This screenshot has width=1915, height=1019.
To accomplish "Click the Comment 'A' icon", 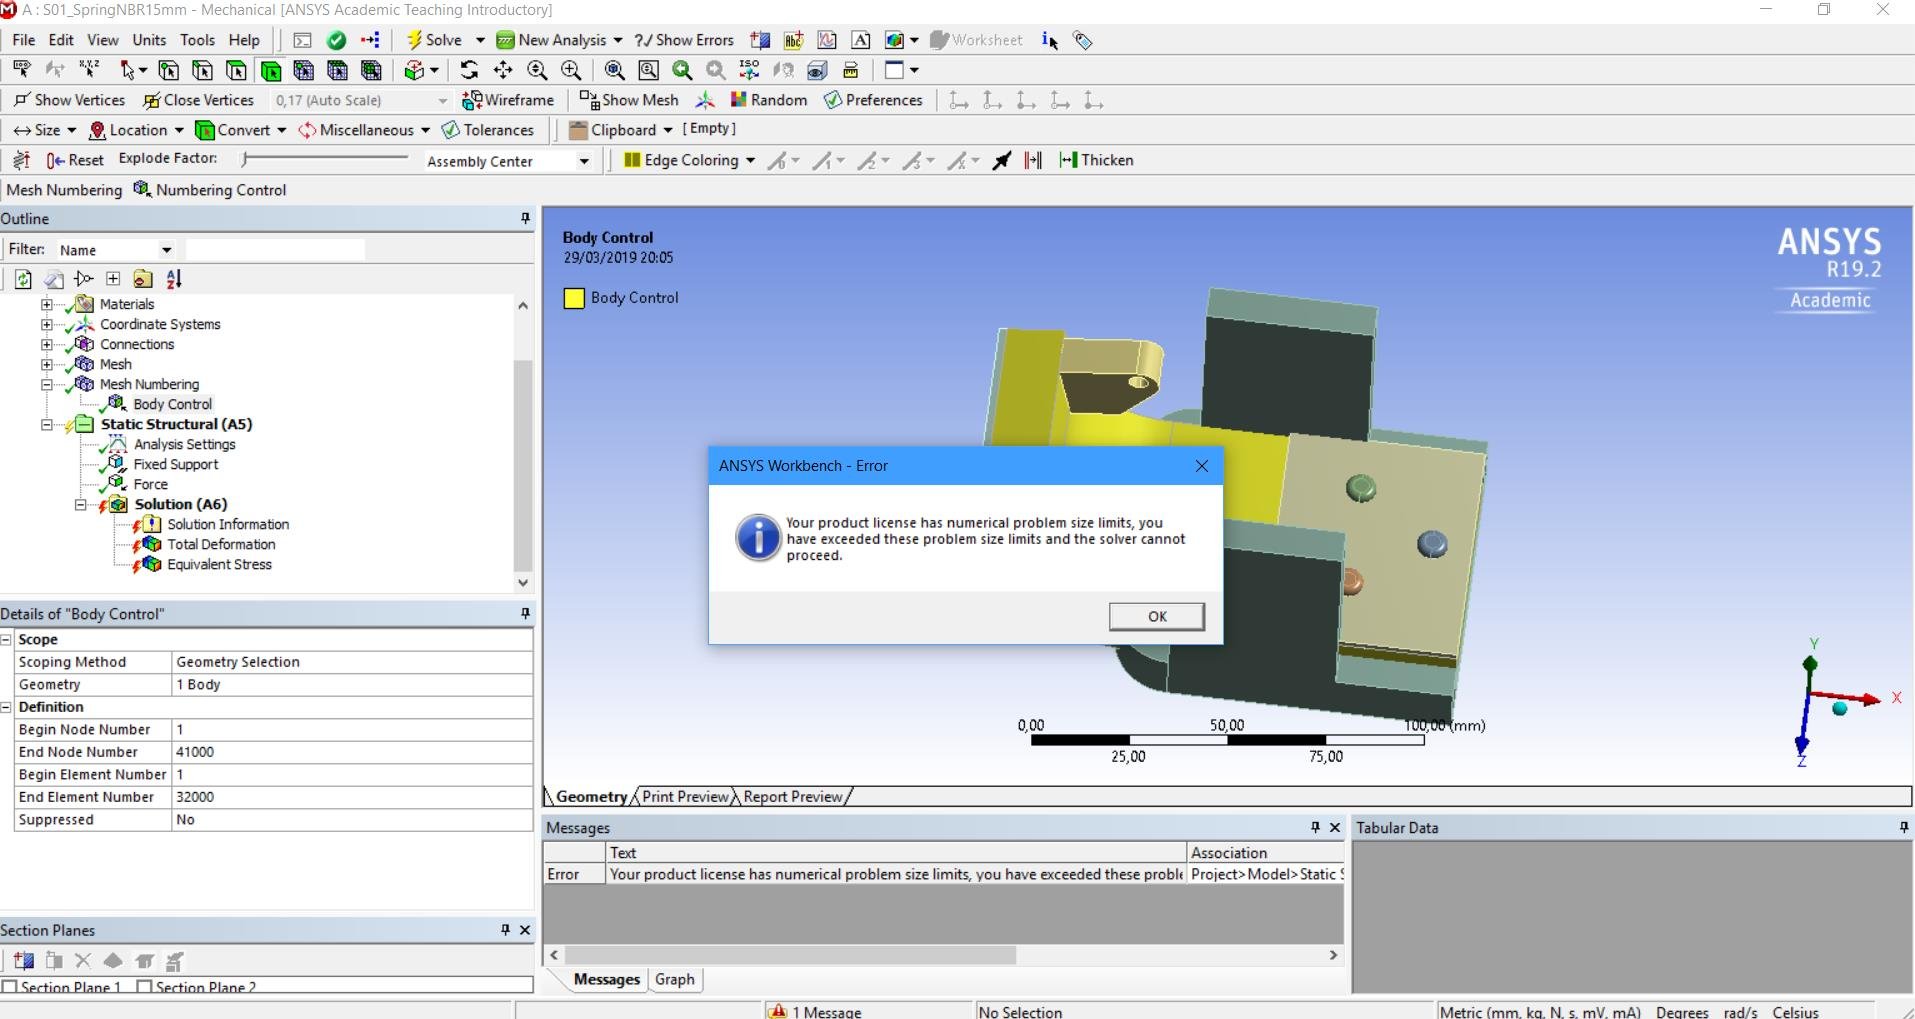I will pos(860,40).
